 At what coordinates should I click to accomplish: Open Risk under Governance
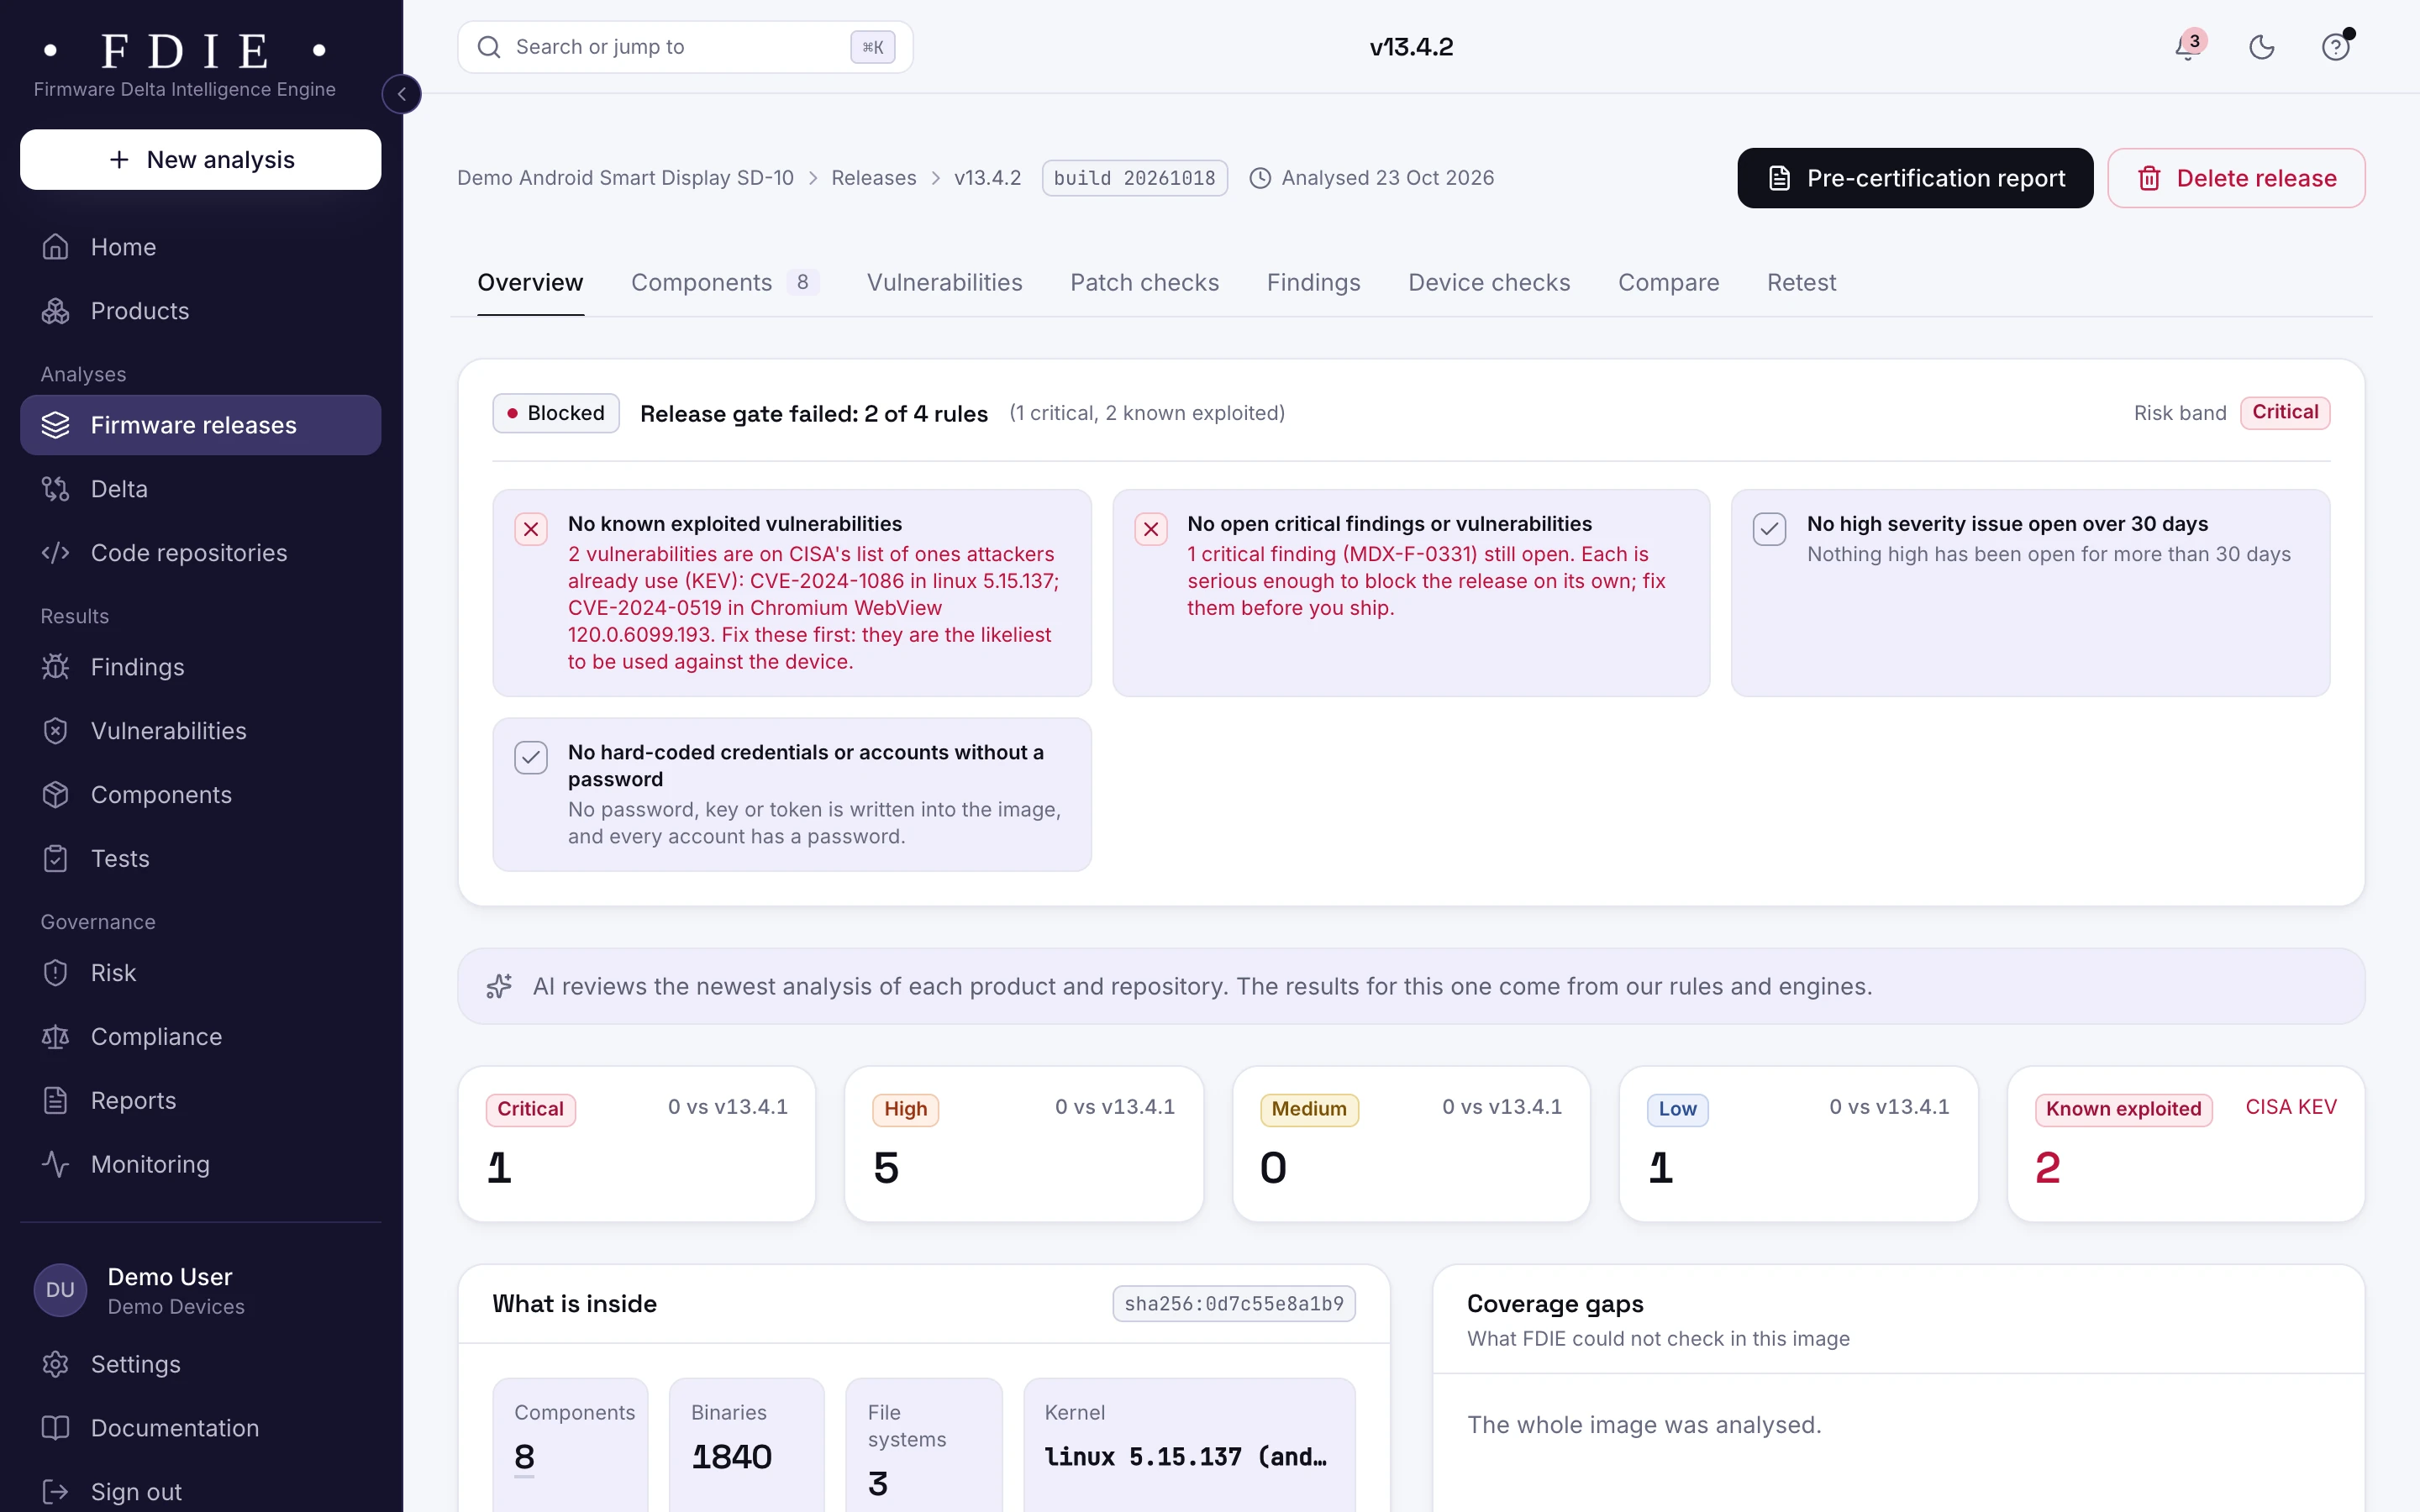[201, 973]
